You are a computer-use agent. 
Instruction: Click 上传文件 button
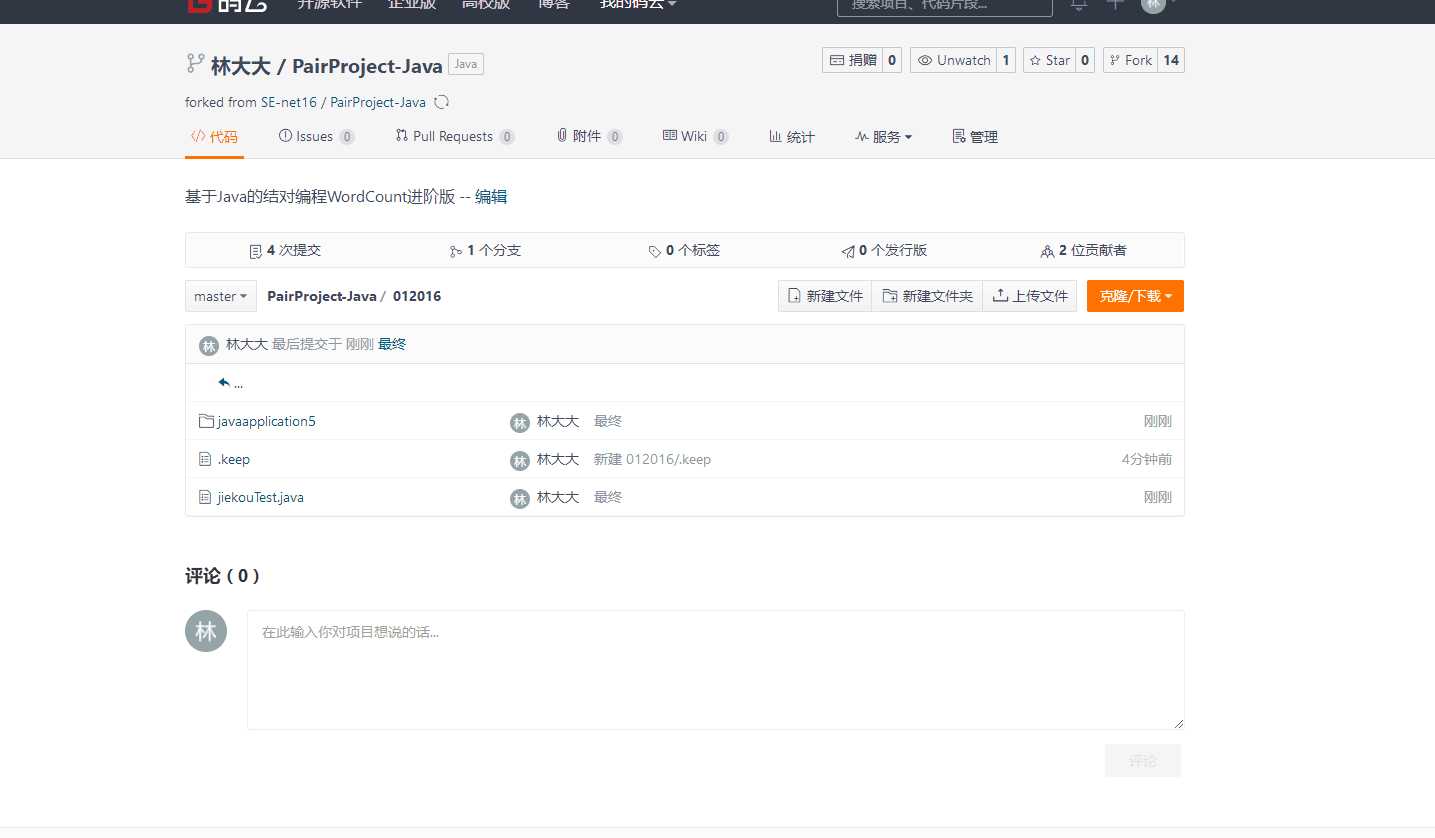[x=1030, y=296]
